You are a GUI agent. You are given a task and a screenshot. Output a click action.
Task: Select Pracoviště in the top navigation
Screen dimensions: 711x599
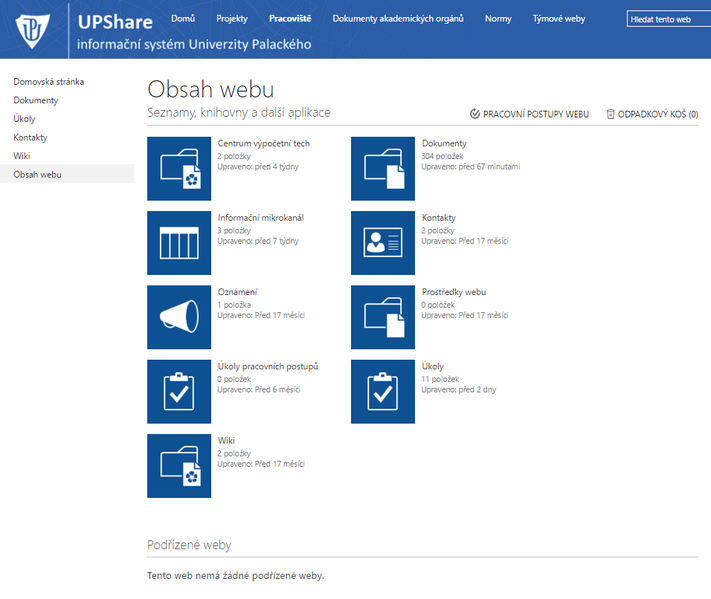[x=290, y=19]
